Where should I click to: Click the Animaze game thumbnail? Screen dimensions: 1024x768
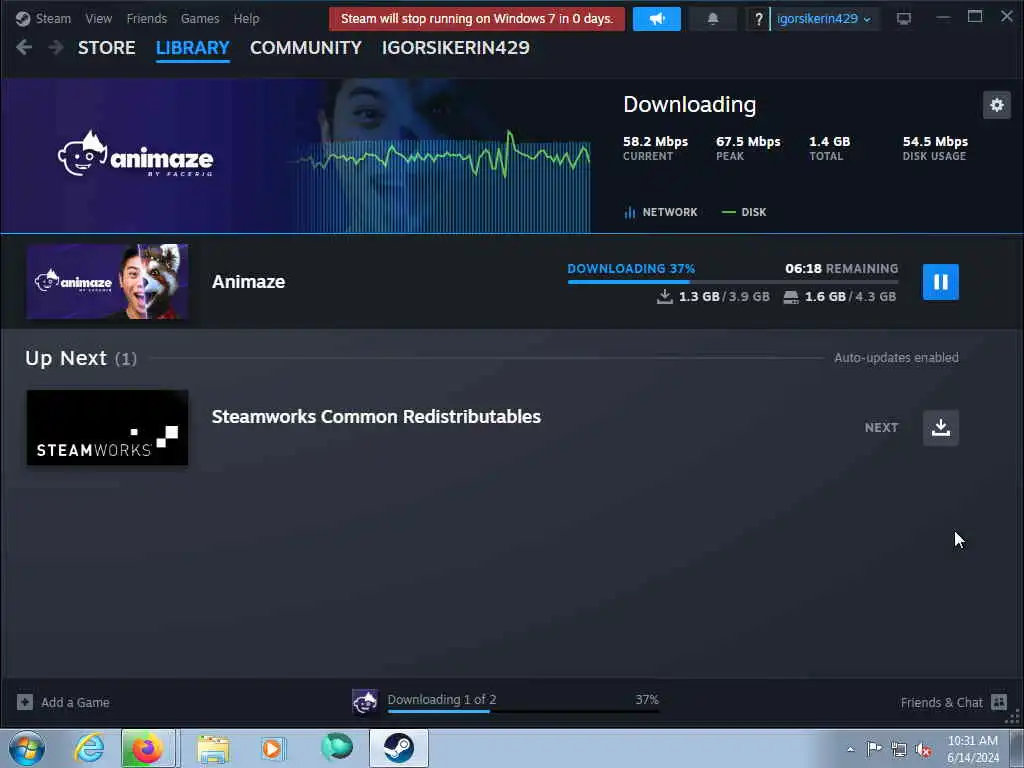coord(107,281)
